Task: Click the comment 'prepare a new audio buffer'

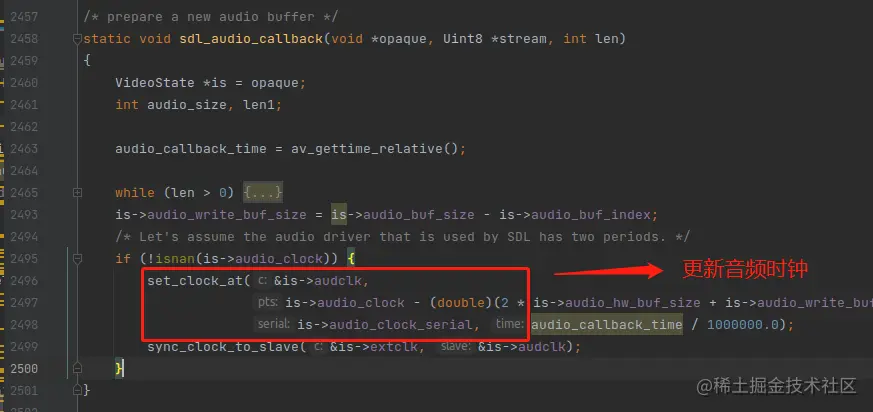Action: click(211, 17)
